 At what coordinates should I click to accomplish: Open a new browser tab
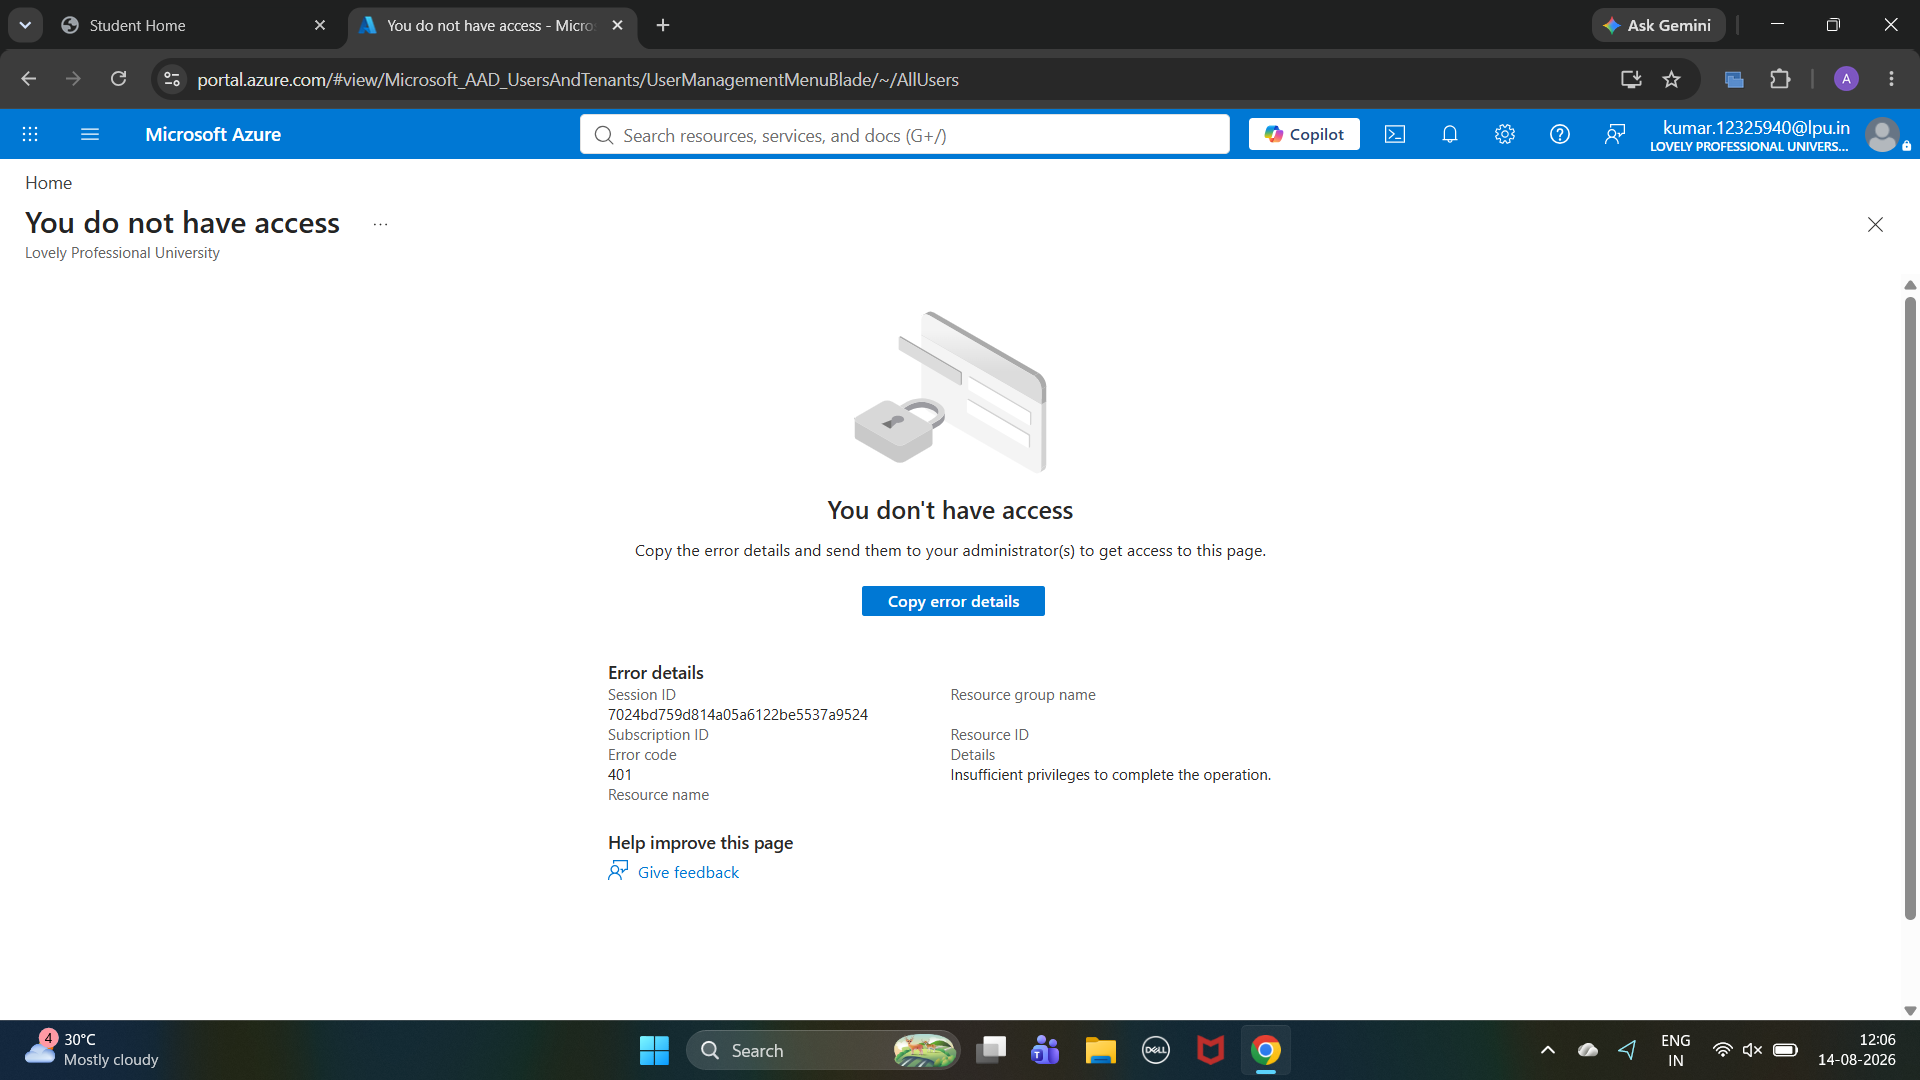click(x=663, y=25)
